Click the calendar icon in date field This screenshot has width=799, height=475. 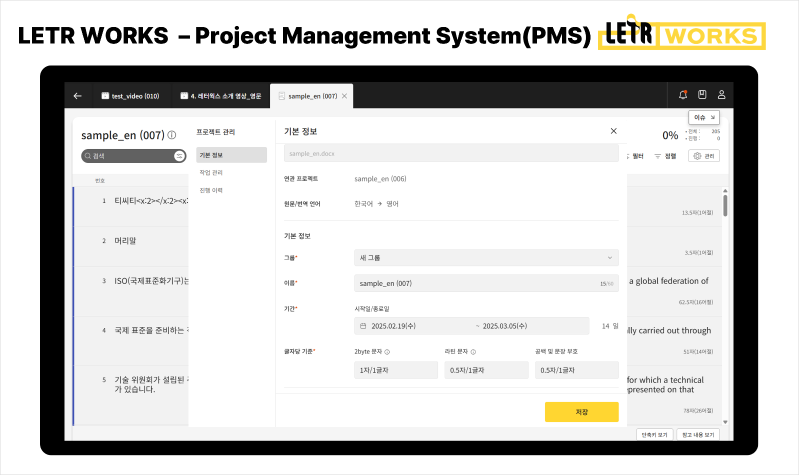tap(363, 326)
